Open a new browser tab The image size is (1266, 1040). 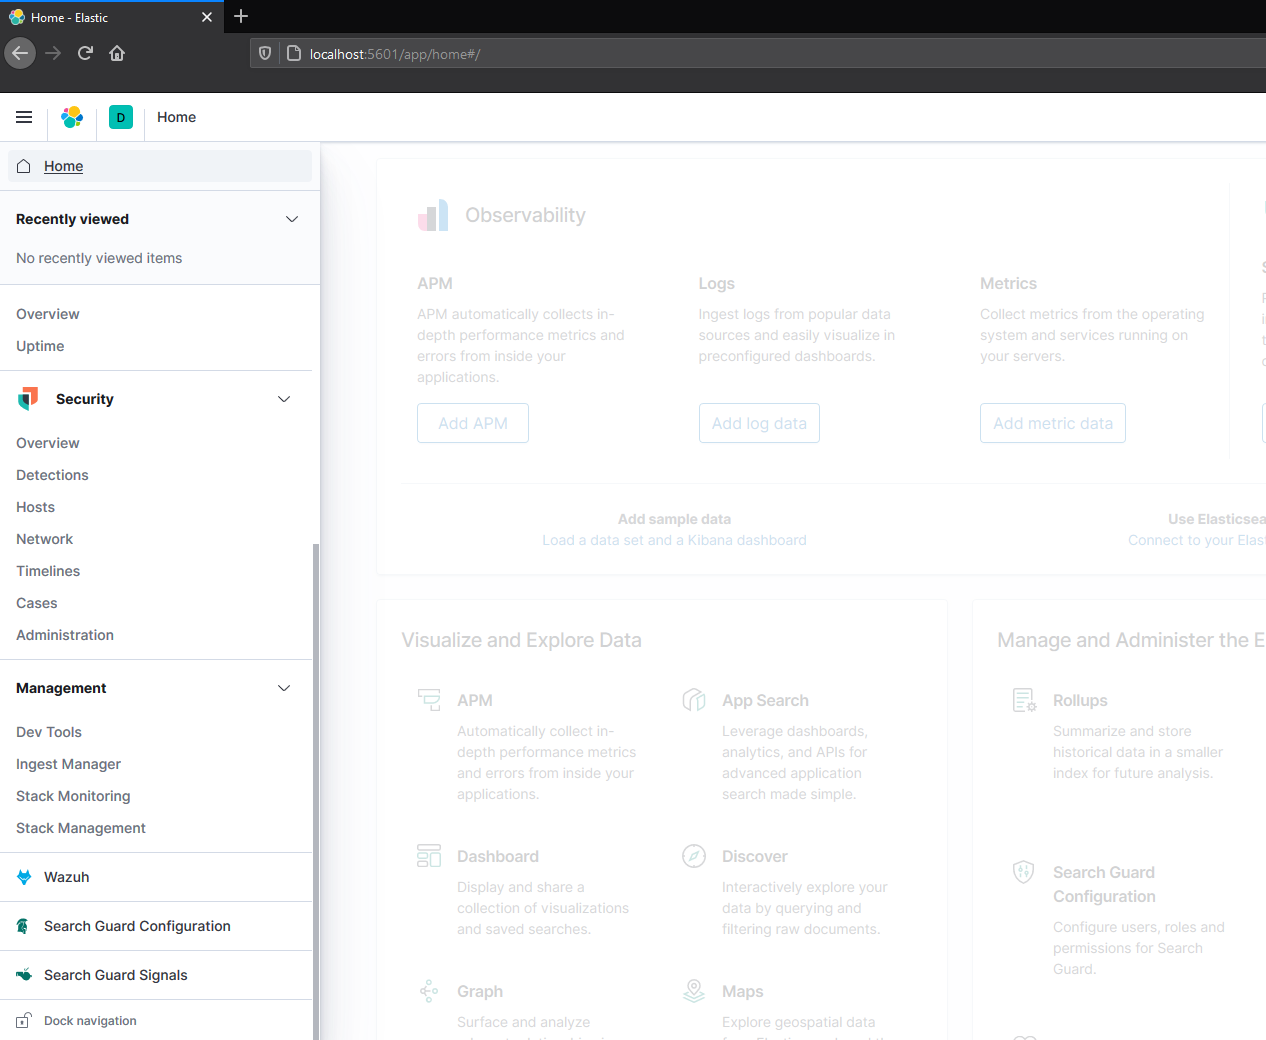click(241, 16)
